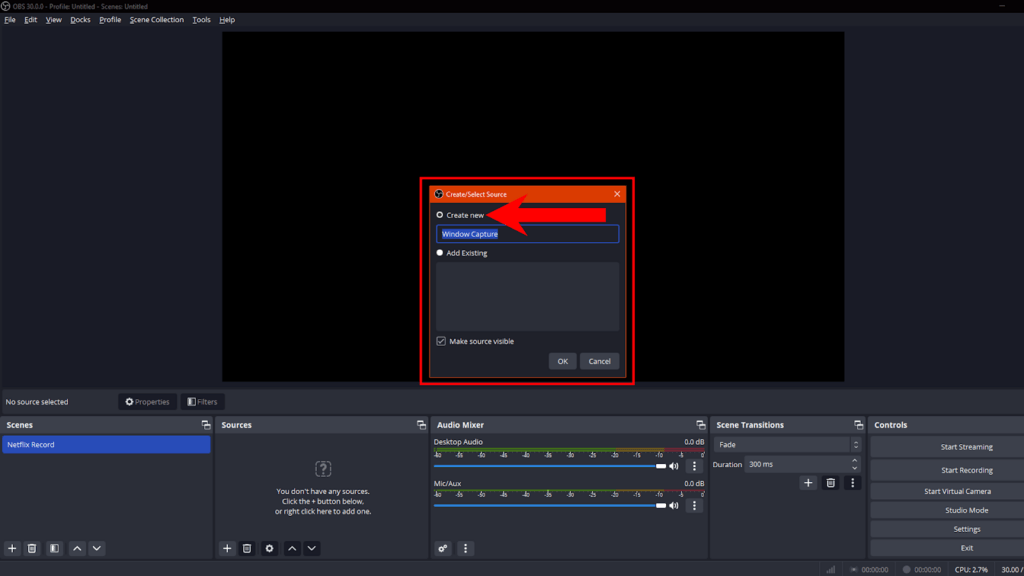This screenshot has width=1024, height=576.
Task: Open scene filters icon in Scenes dock
Action: point(54,549)
